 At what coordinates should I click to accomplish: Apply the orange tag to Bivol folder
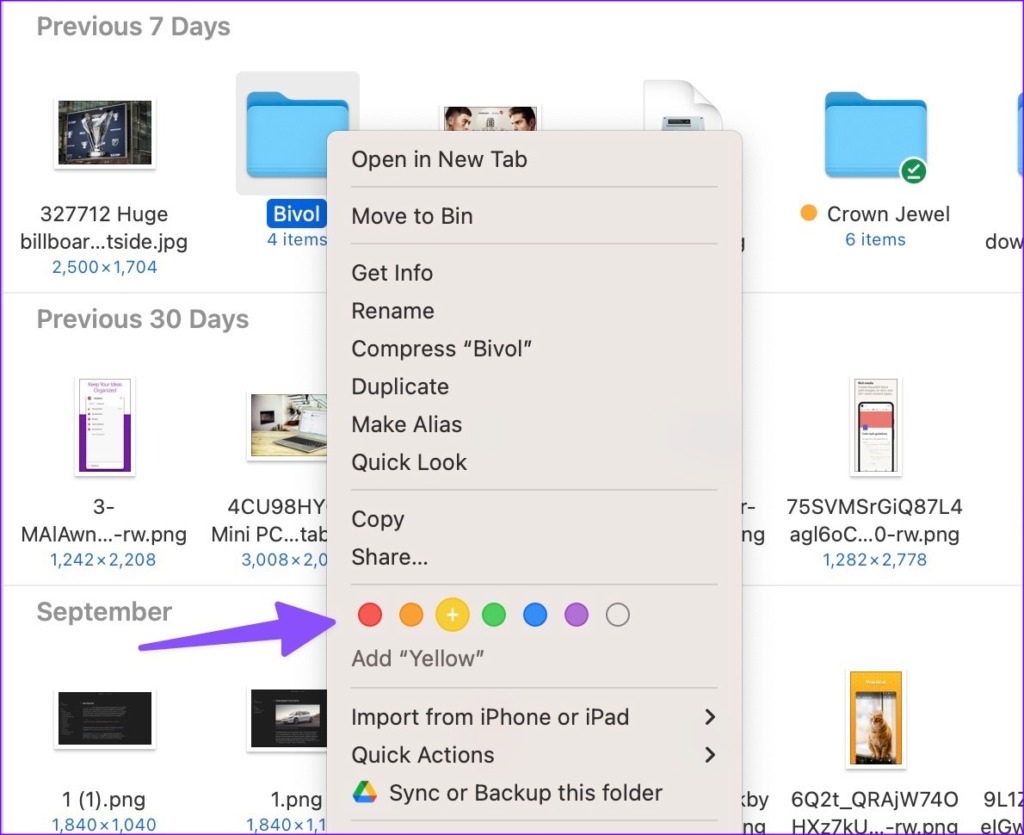[411, 614]
